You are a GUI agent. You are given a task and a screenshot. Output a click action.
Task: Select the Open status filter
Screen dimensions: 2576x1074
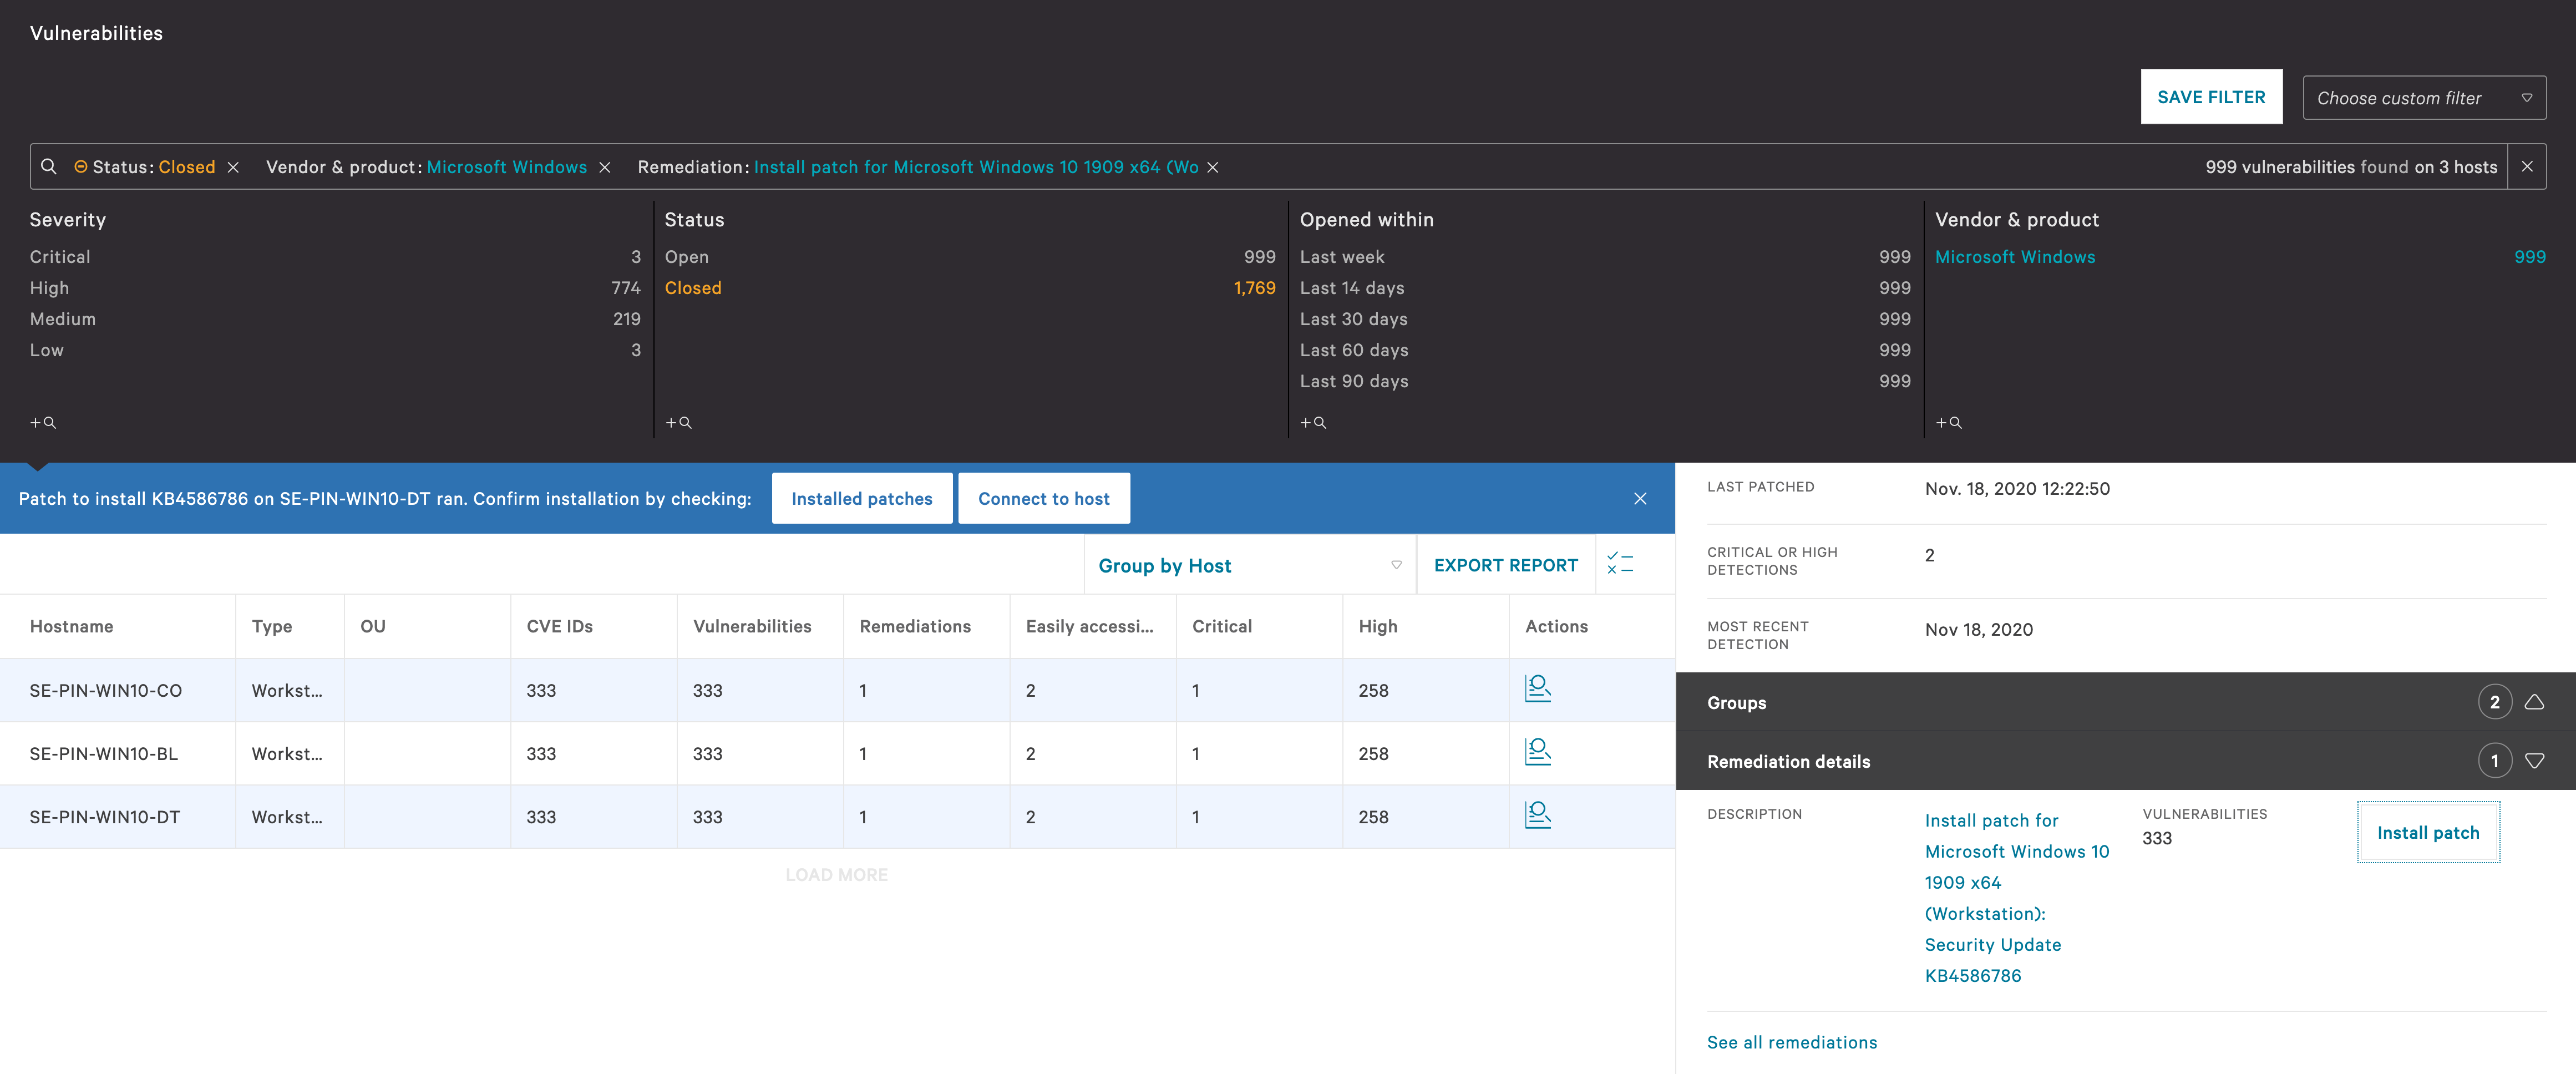tap(970, 257)
